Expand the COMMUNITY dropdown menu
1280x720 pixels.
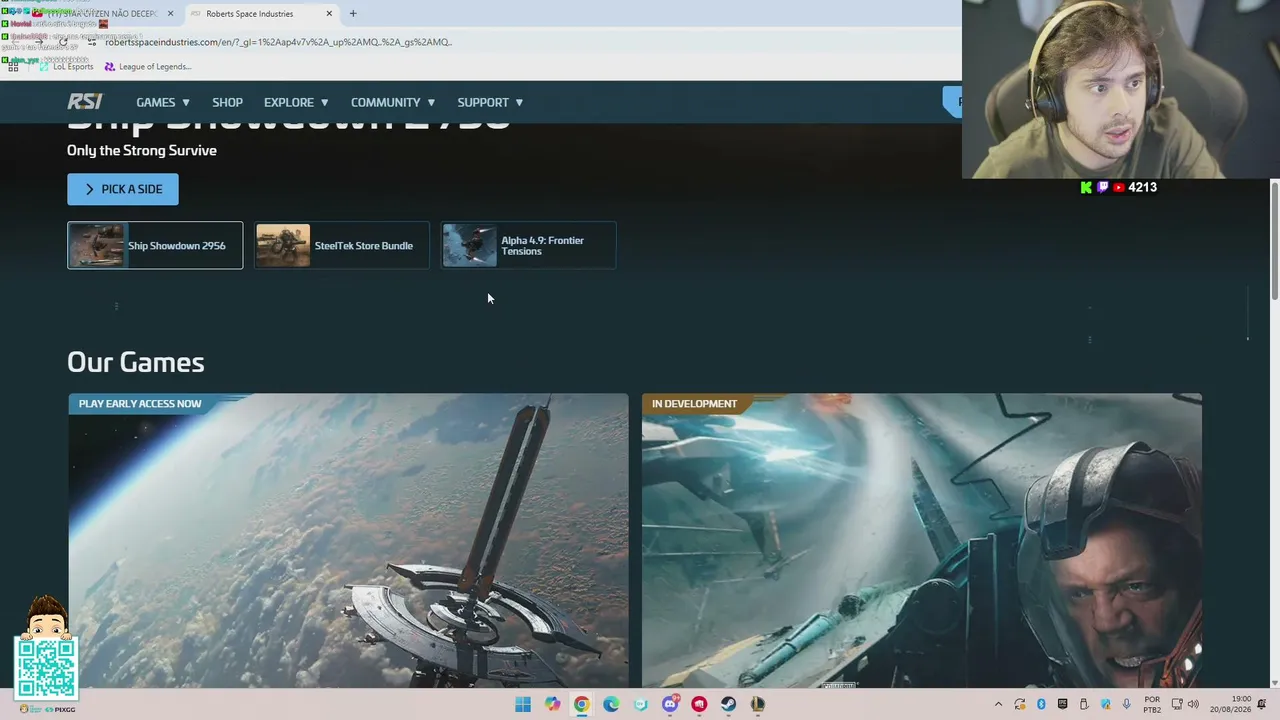pos(393,102)
